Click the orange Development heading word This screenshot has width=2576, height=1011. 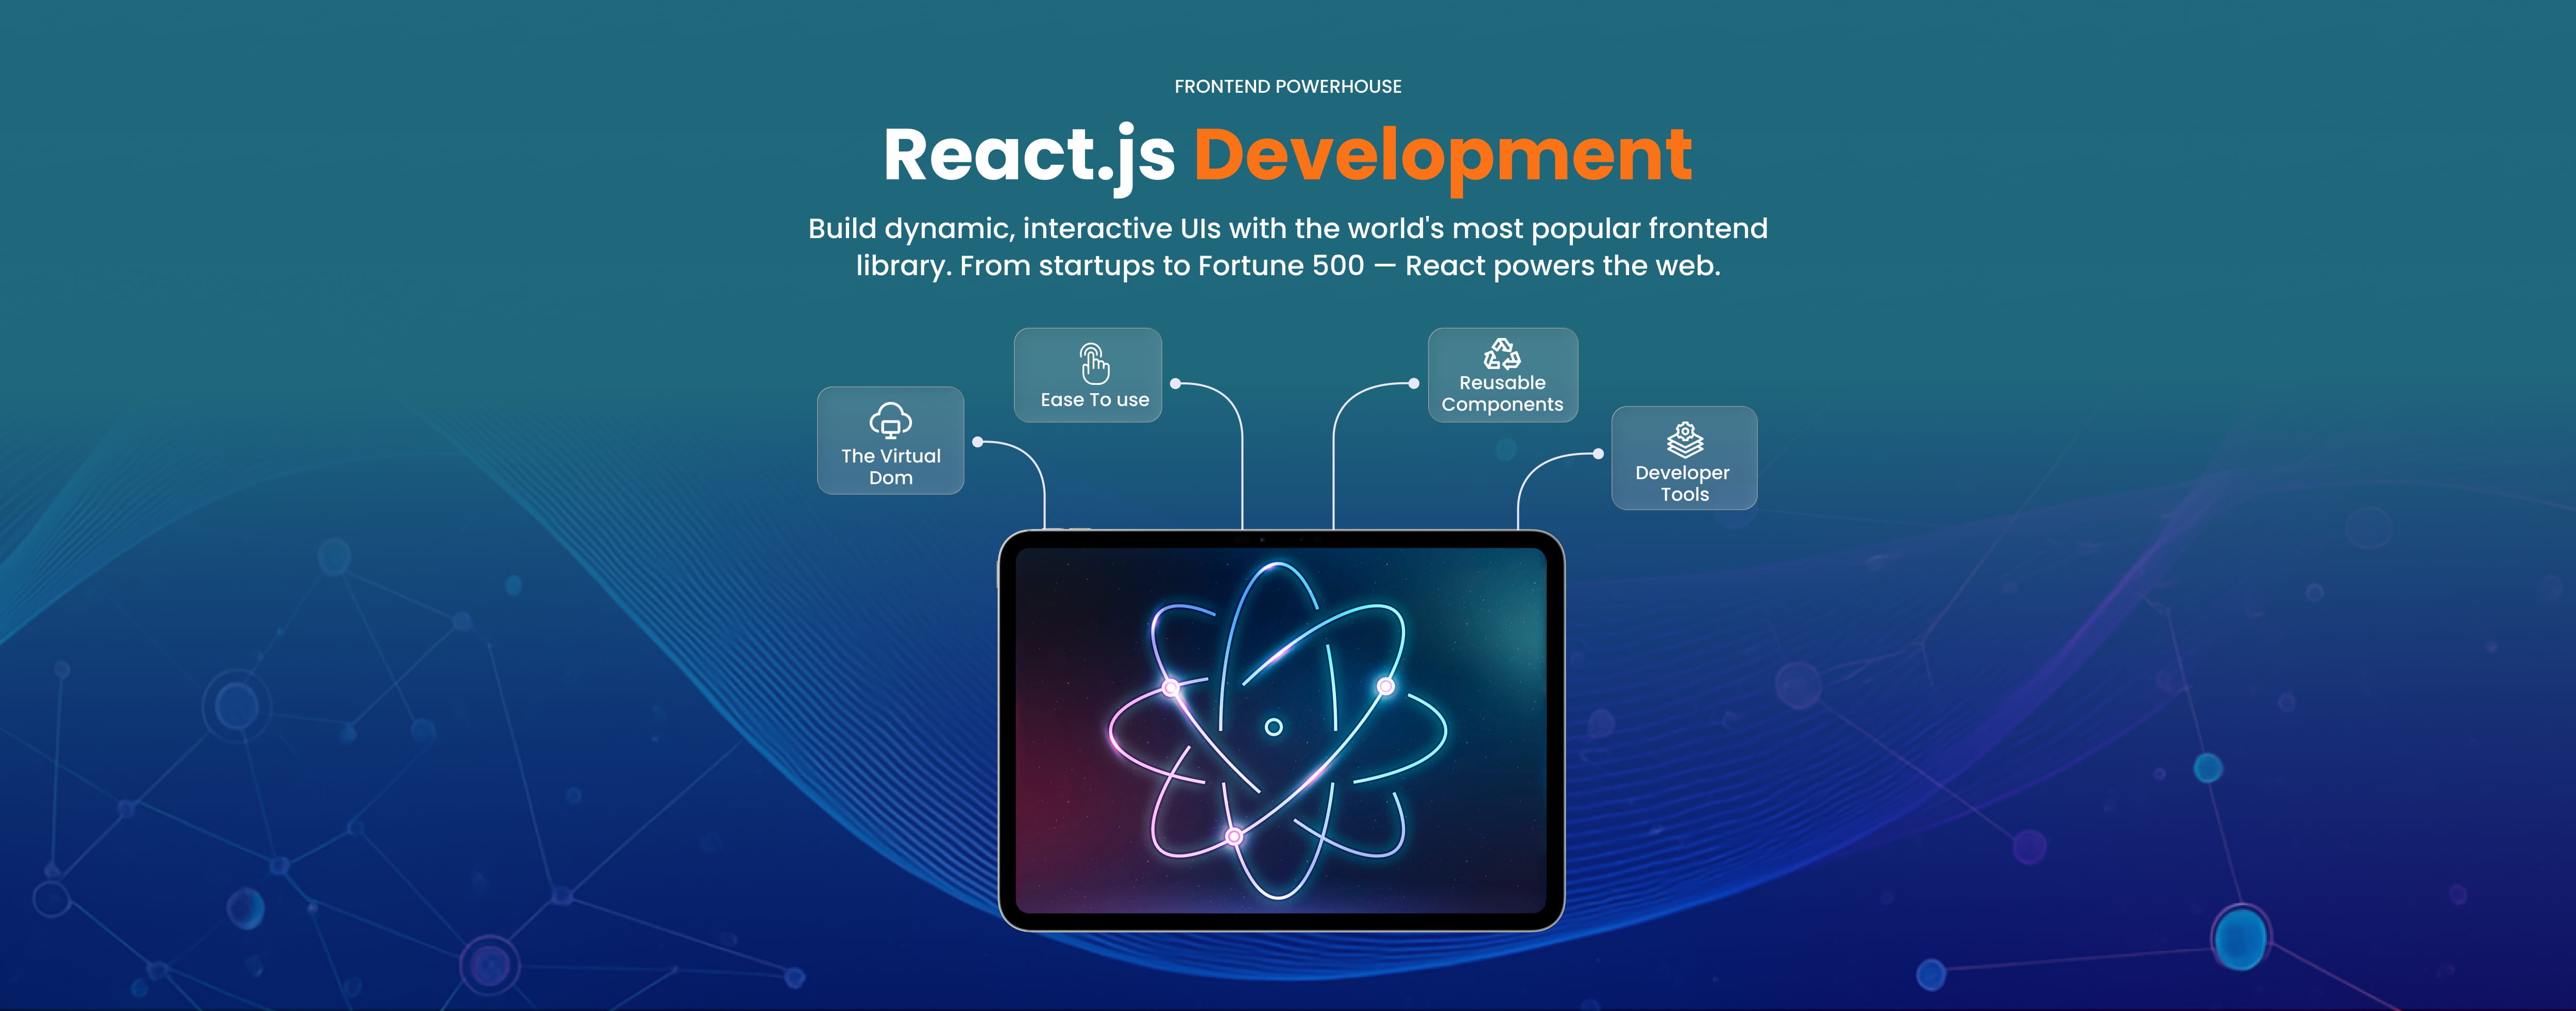pyautogui.click(x=1442, y=156)
